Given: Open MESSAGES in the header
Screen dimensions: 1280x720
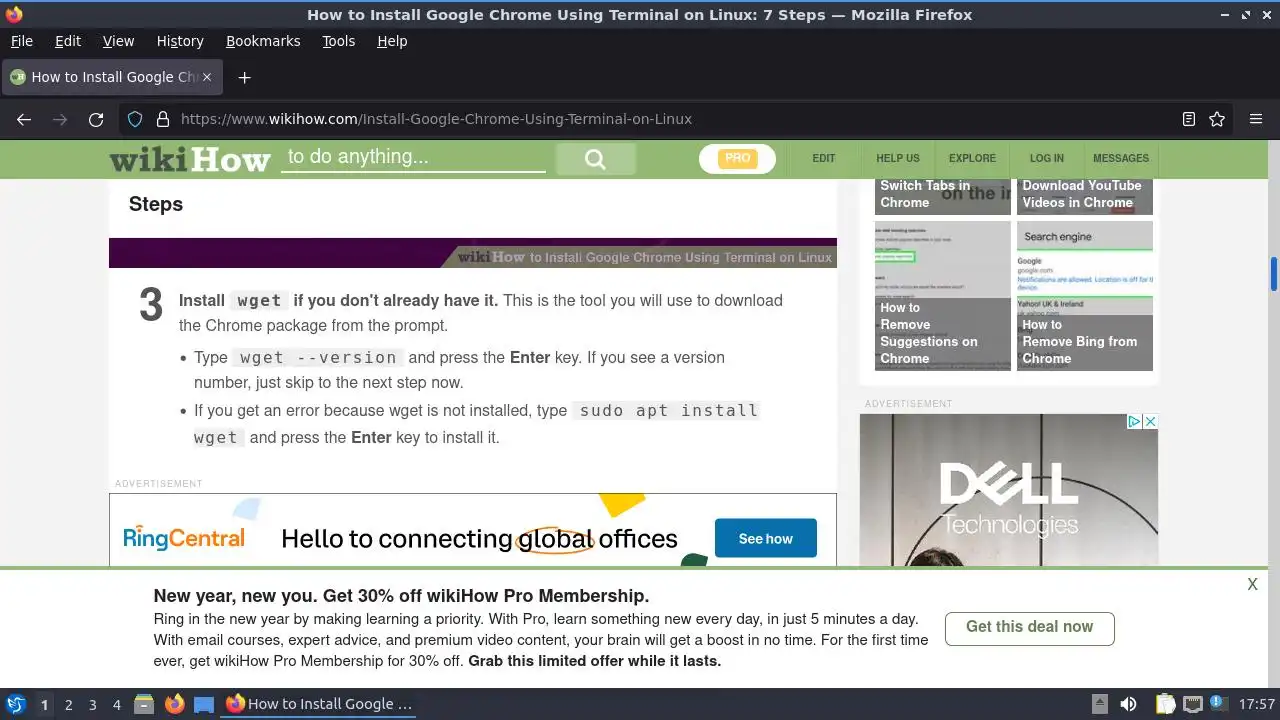Looking at the screenshot, I should tap(1121, 159).
